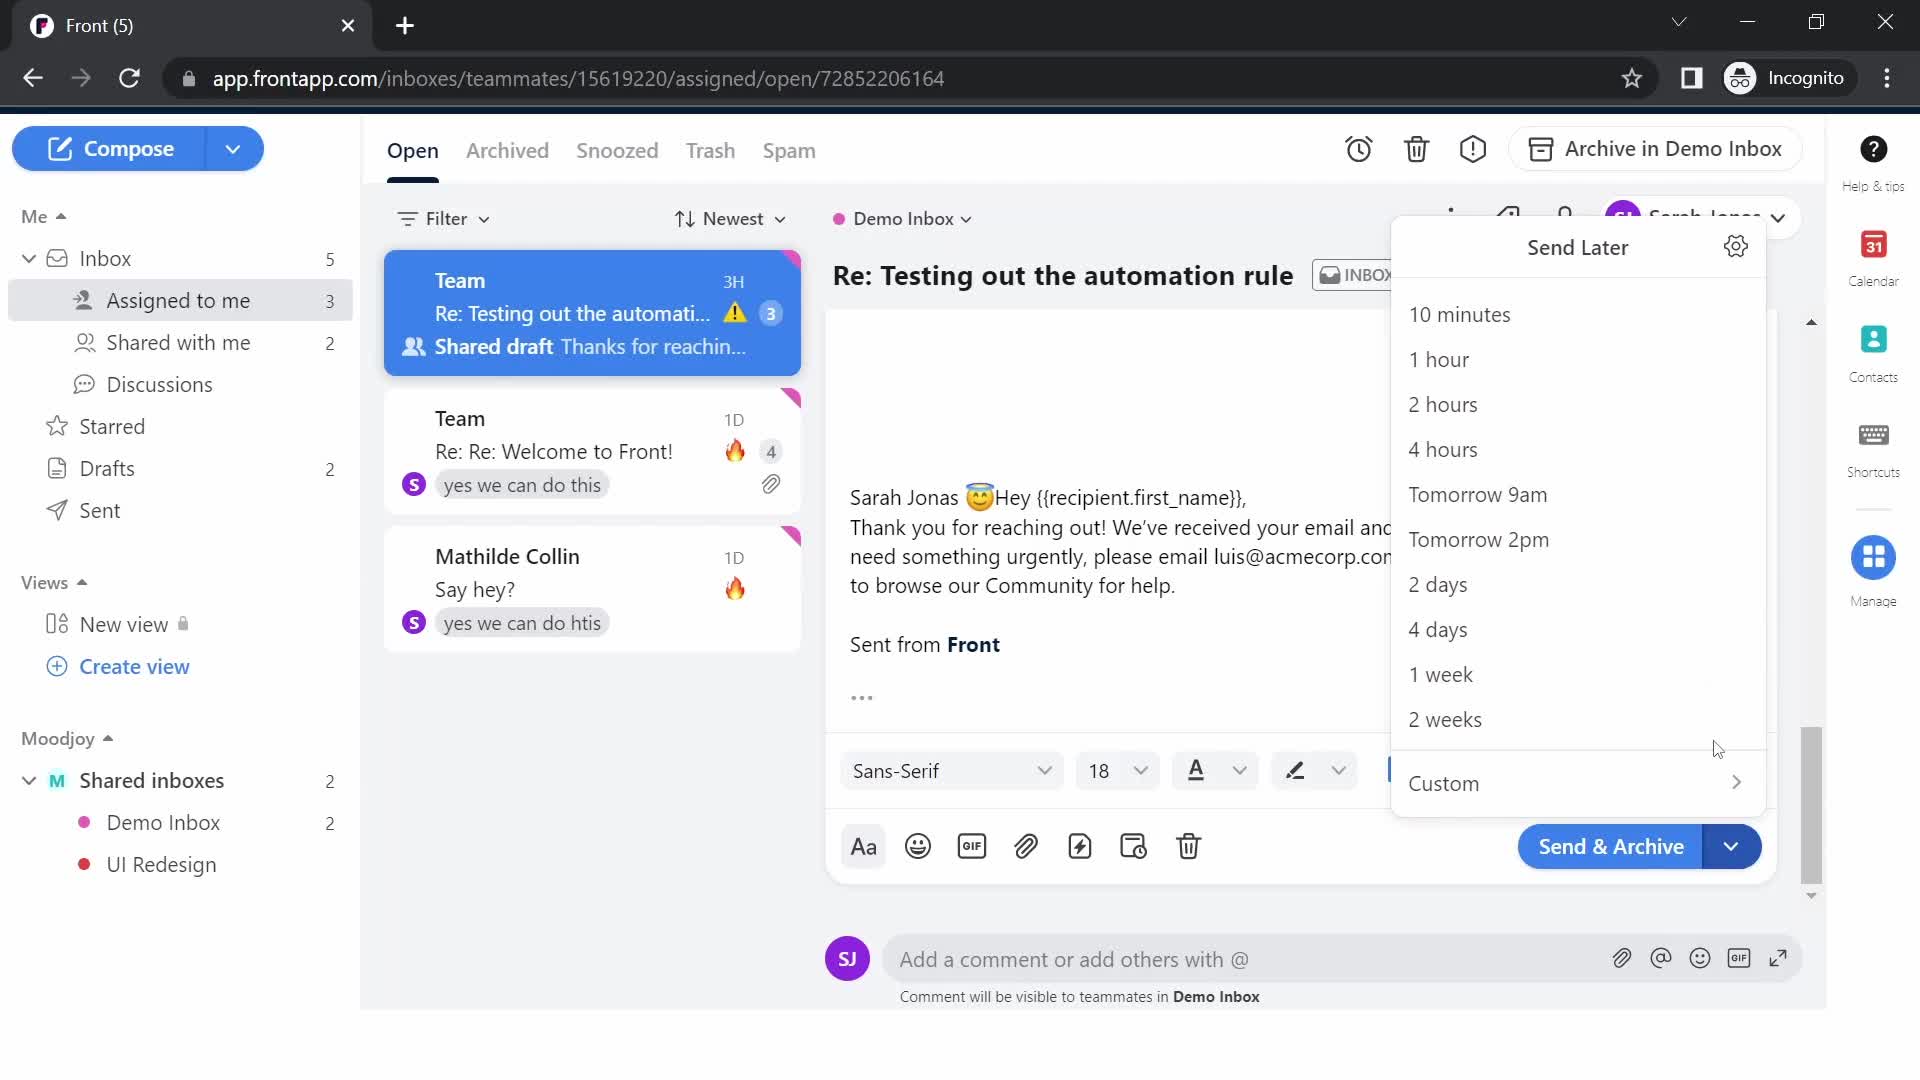1920x1080 pixels.
Task: Click the snooze clock icon in top toolbar
Action: (x=1358, y=148)
